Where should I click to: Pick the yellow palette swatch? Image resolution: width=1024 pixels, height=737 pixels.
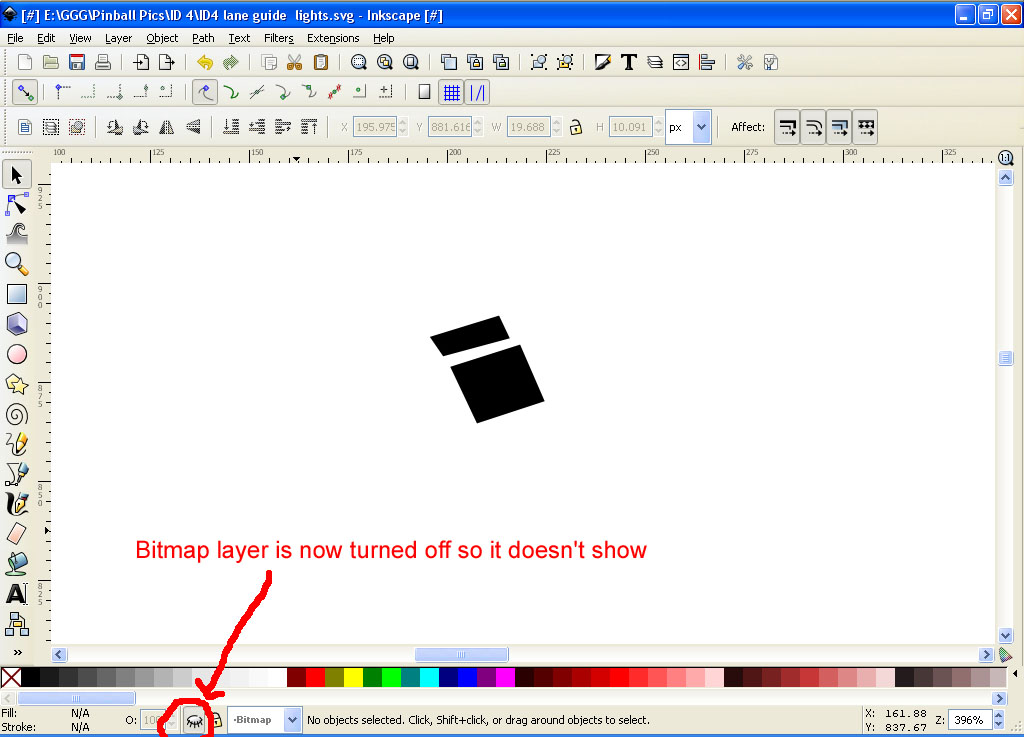[x=353, y=677]
